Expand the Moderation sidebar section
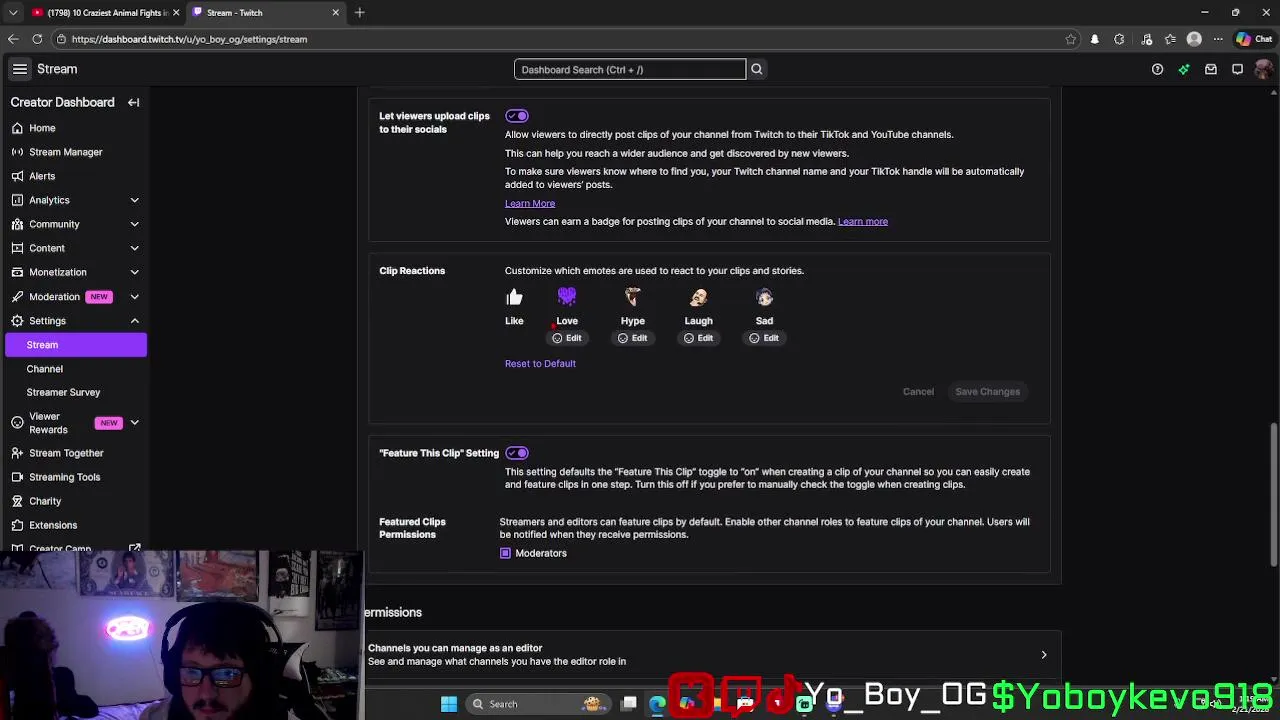 (134, 297)
